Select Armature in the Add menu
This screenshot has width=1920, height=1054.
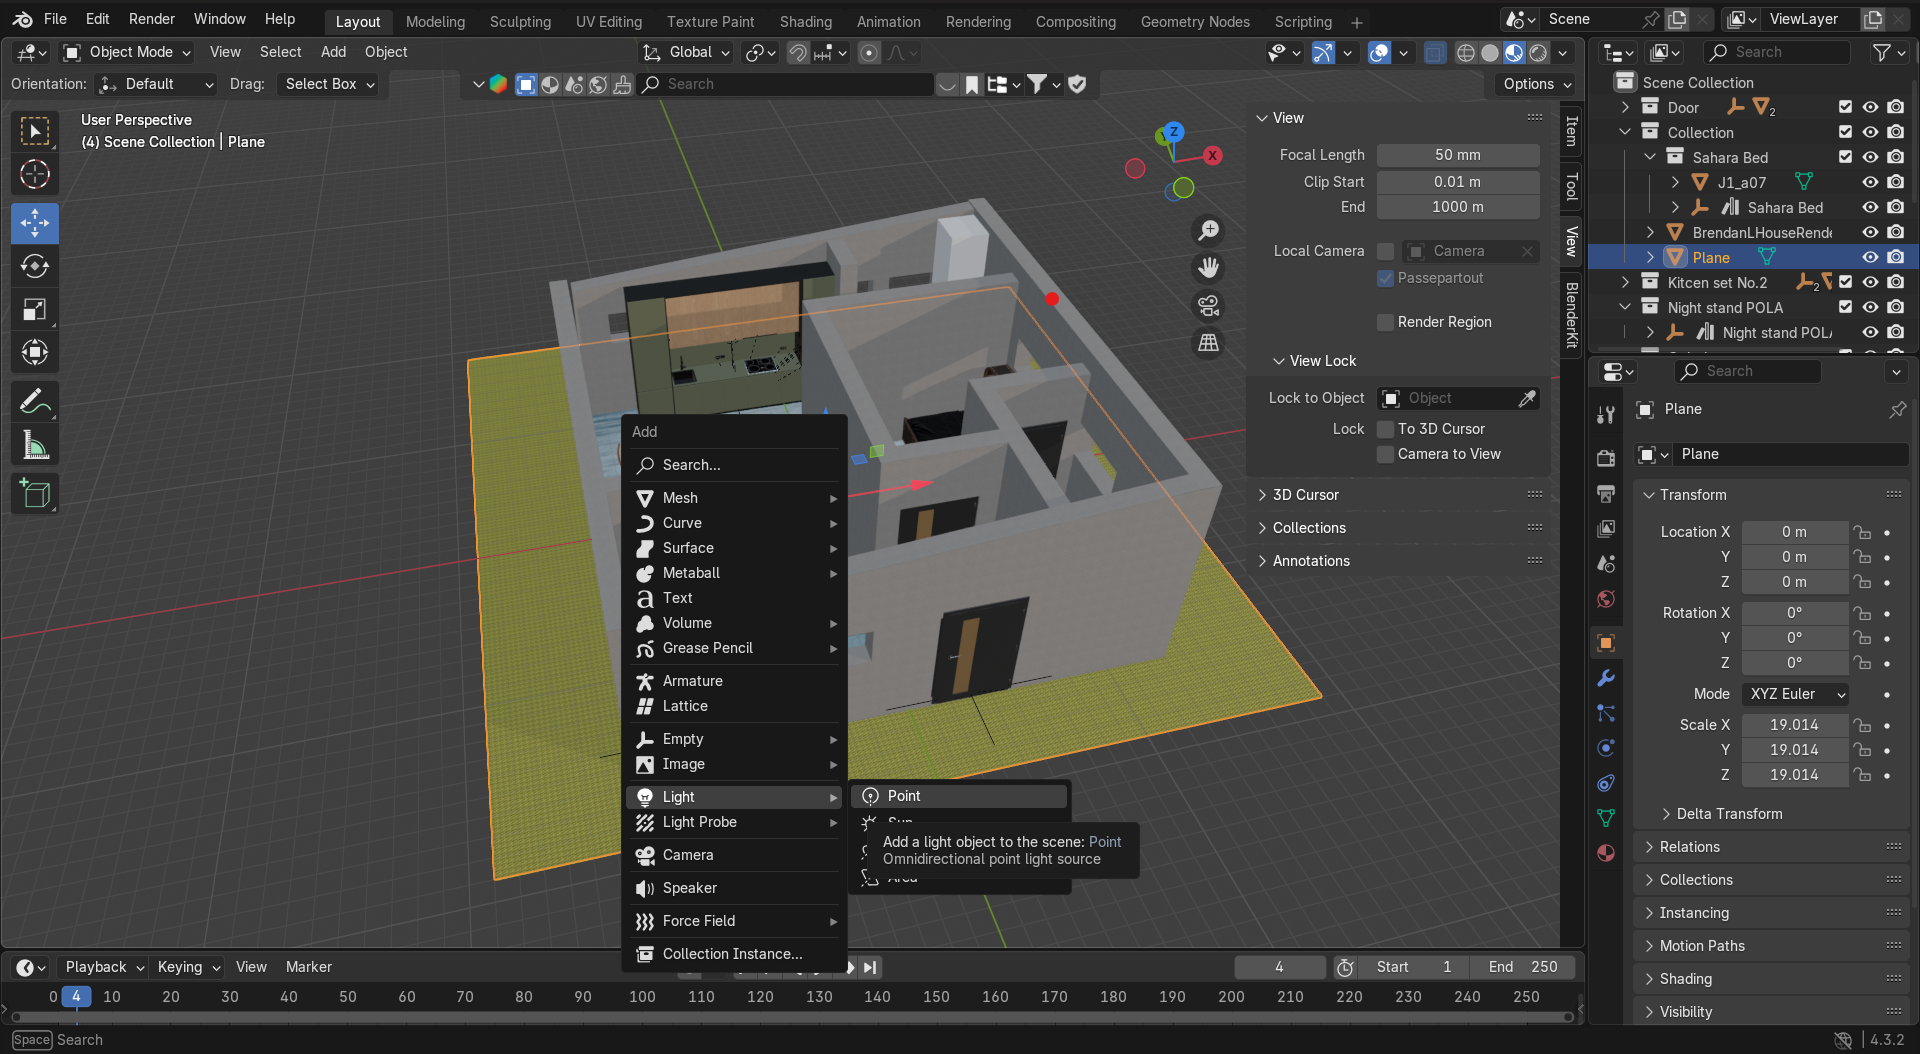coord(735,681)
